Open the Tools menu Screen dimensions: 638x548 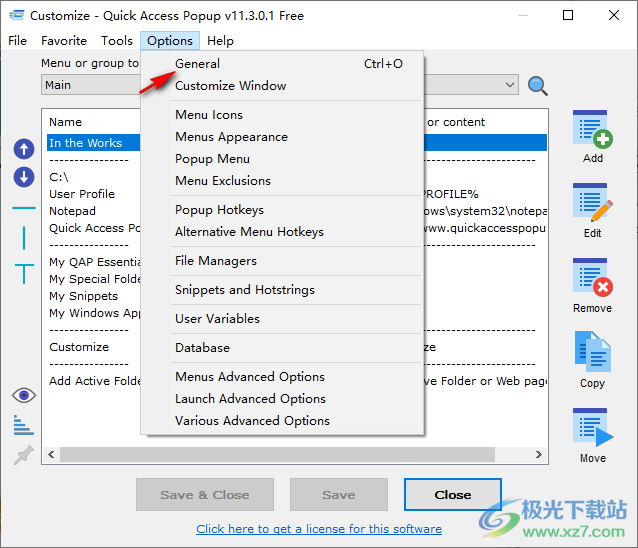click(x=117, y=41)
